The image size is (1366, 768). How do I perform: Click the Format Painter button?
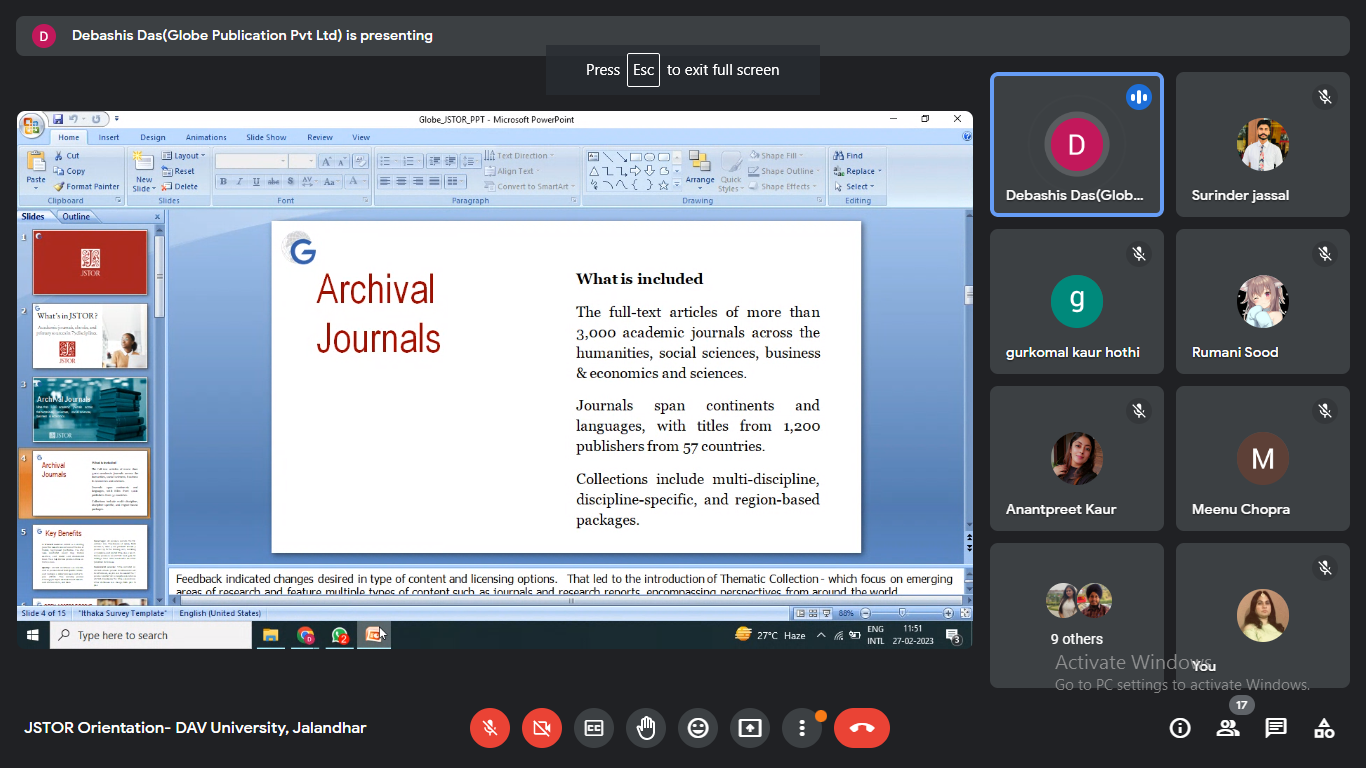tap(87, 186)
